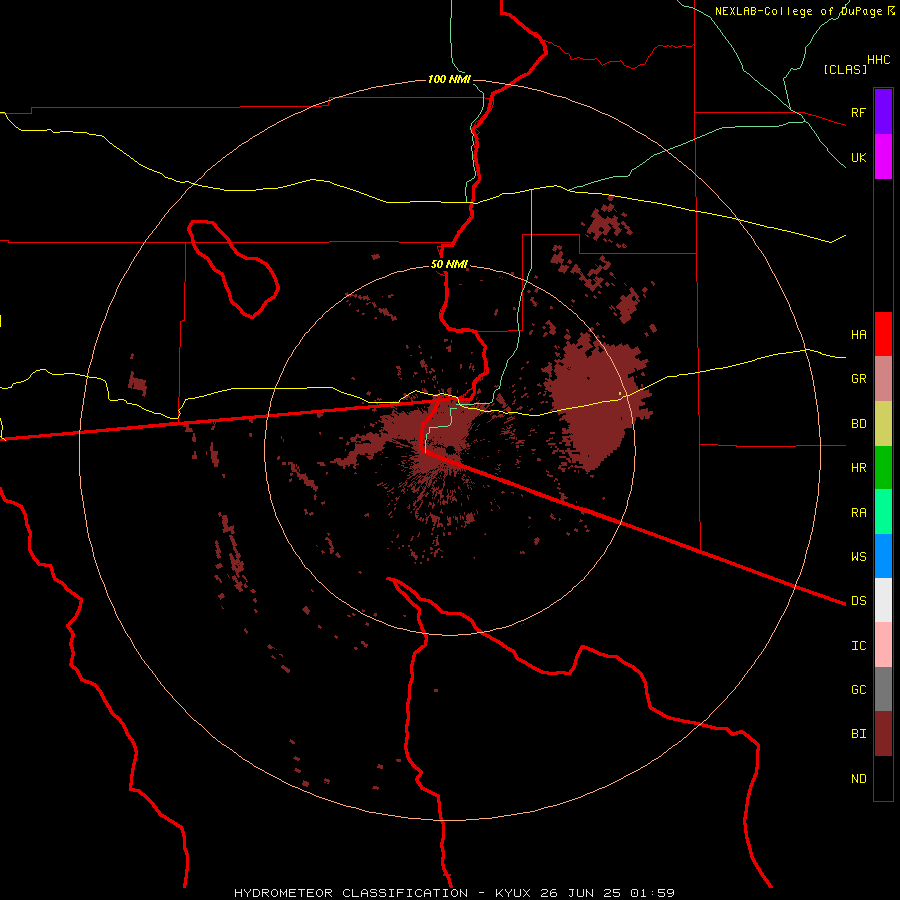Screen dimensions: 900x900
Task: Click the RA legend label
Action: [858, 513]
